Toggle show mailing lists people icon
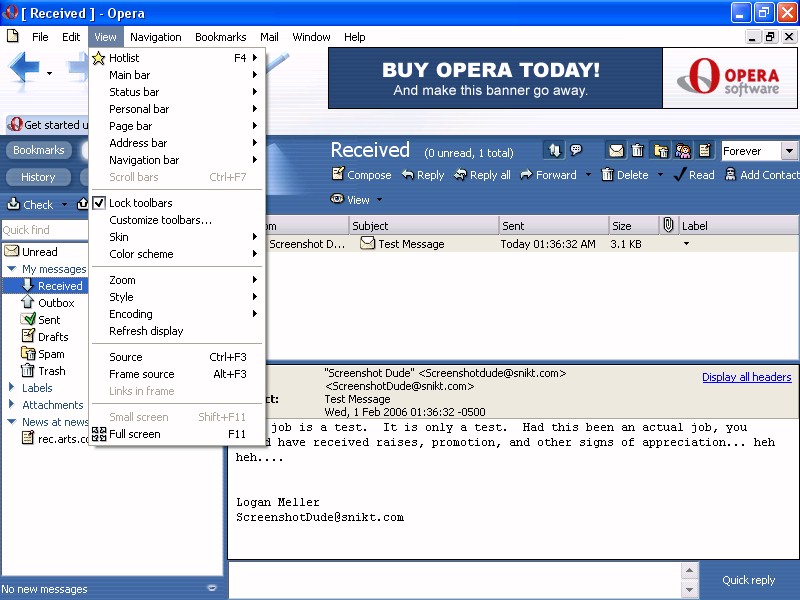This screenshot has height=600, width=800. coord(683,151)
